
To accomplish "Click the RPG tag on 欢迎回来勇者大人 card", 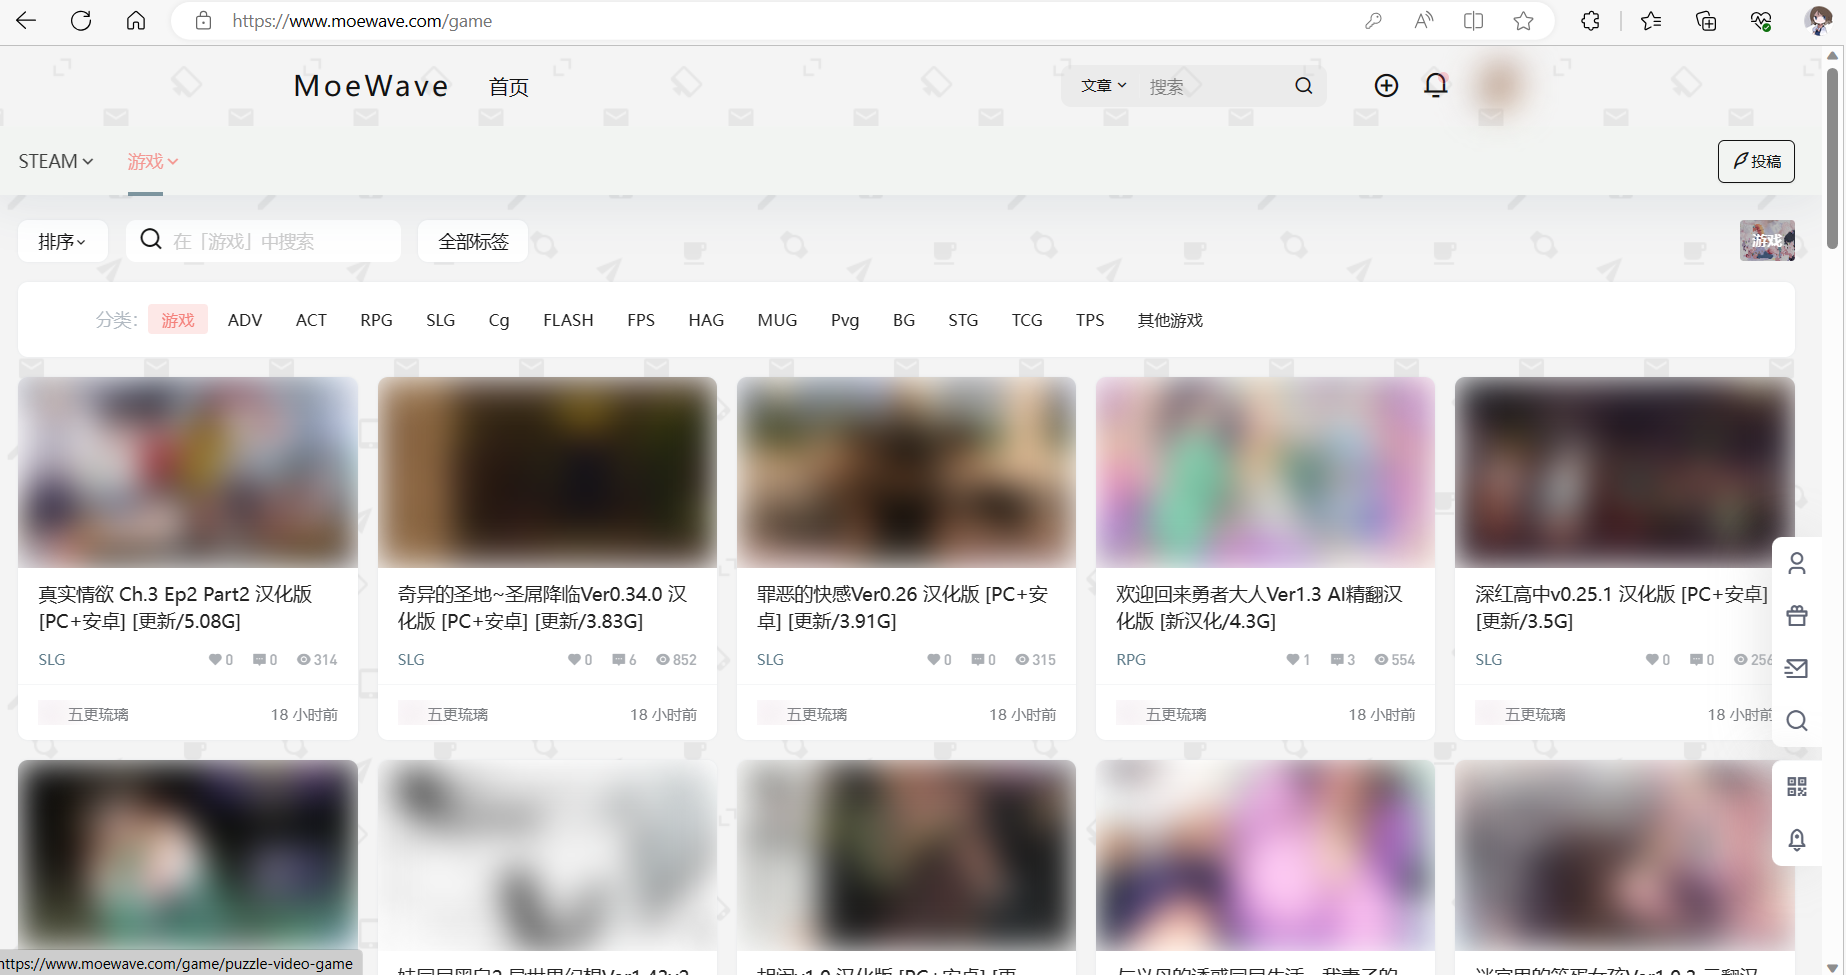I will point(1131,659).
